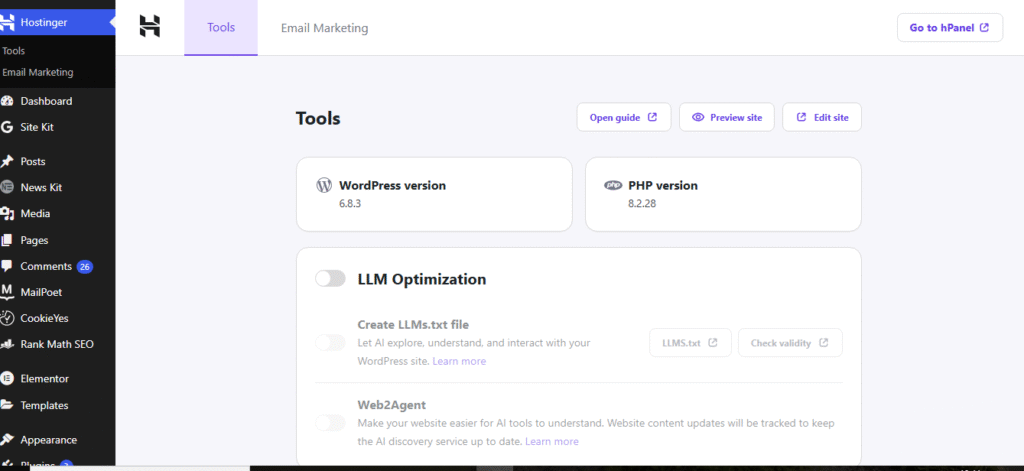The height and width of the screenshot is (471, 1024).
Task: Open the Rank Math SEO menu item
Action: [57, 344]
